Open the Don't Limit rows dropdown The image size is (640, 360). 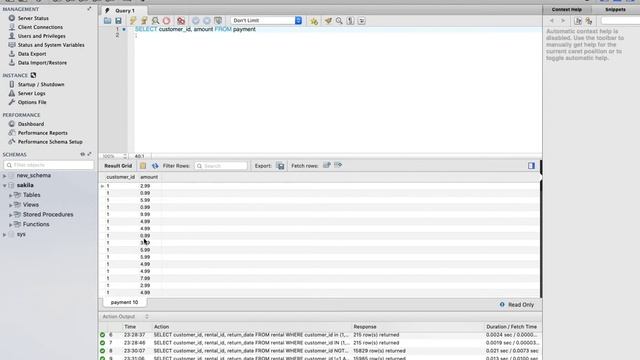tap(266, 20)
